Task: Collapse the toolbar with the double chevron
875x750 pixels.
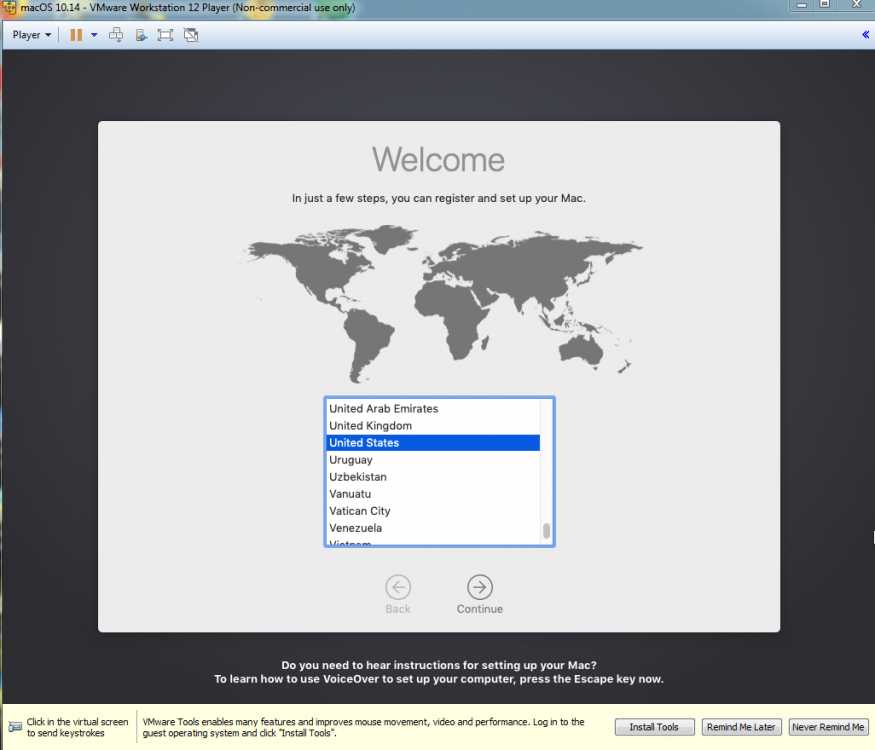Action: 866,35
